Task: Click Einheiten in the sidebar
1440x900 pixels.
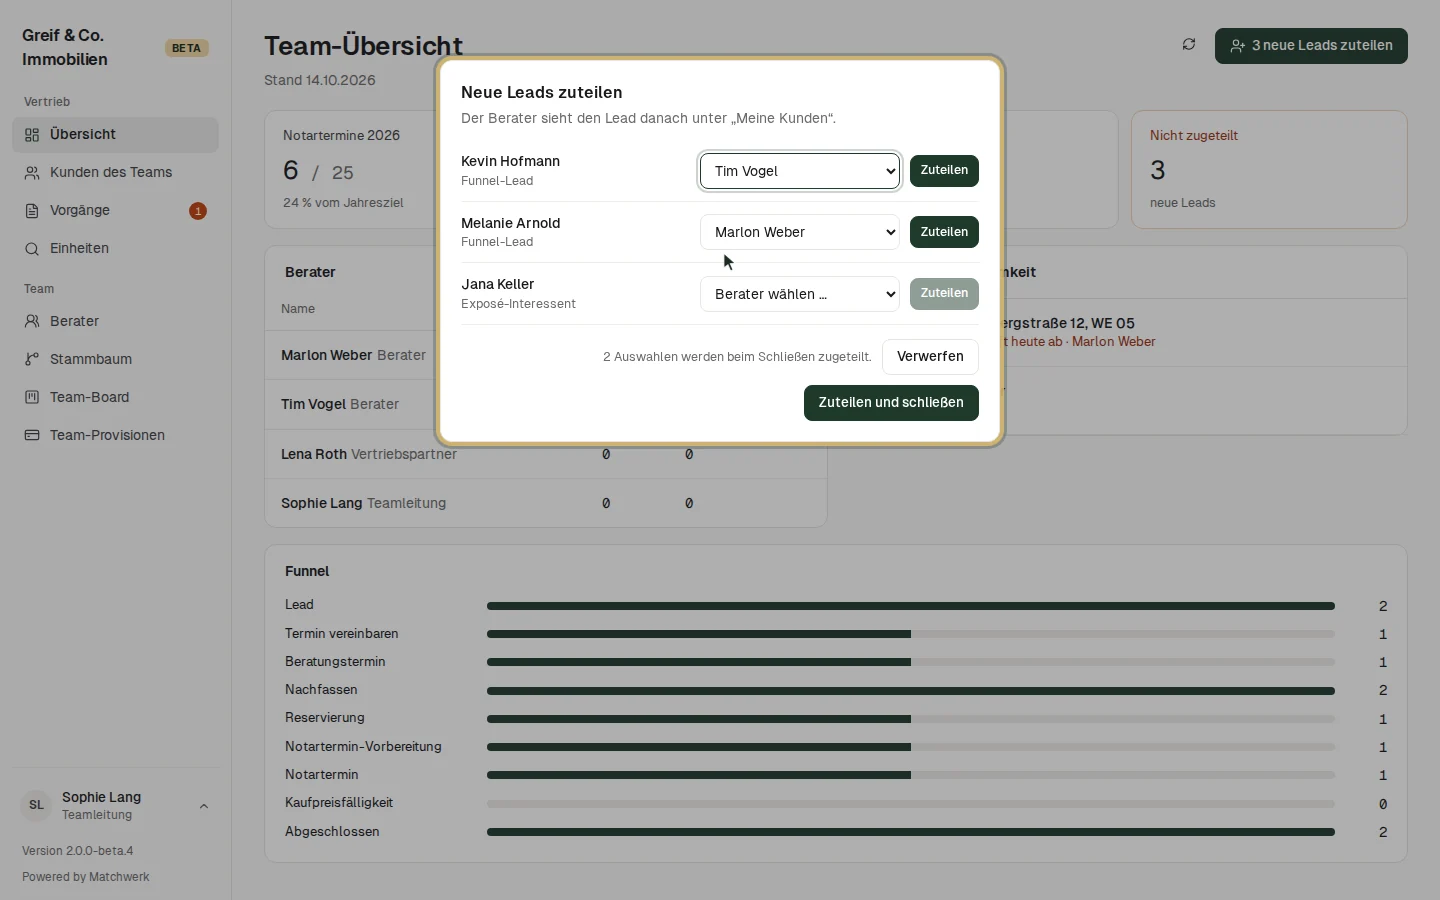Action: 115,249
